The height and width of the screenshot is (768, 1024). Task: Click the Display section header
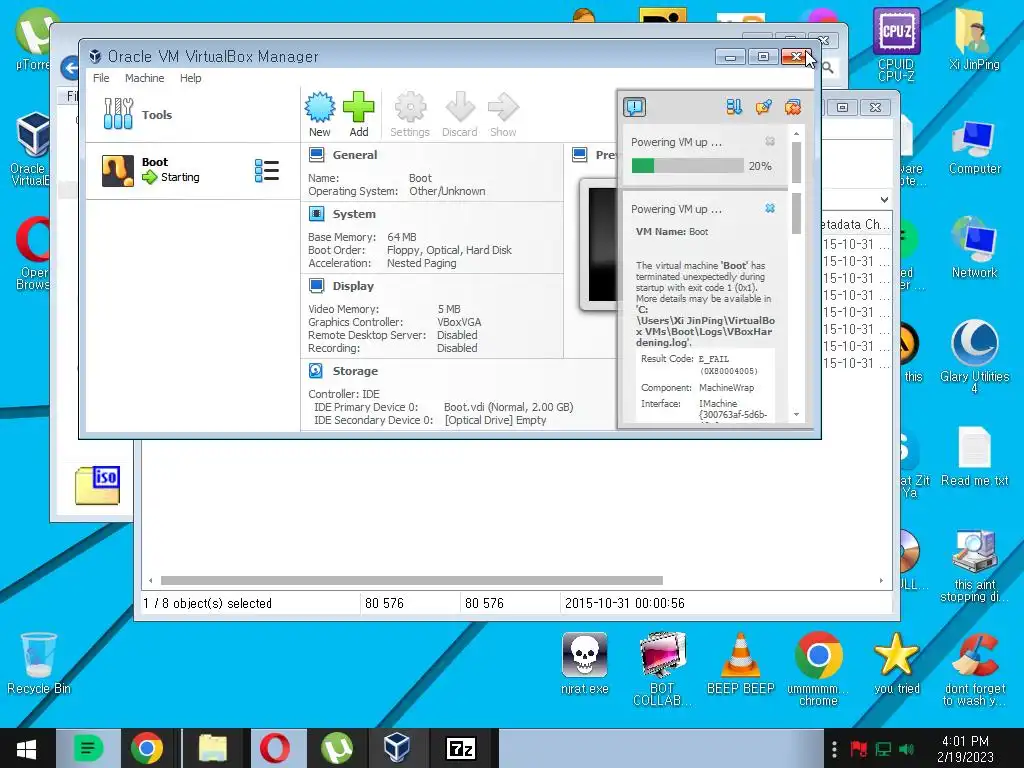point(353,285)
